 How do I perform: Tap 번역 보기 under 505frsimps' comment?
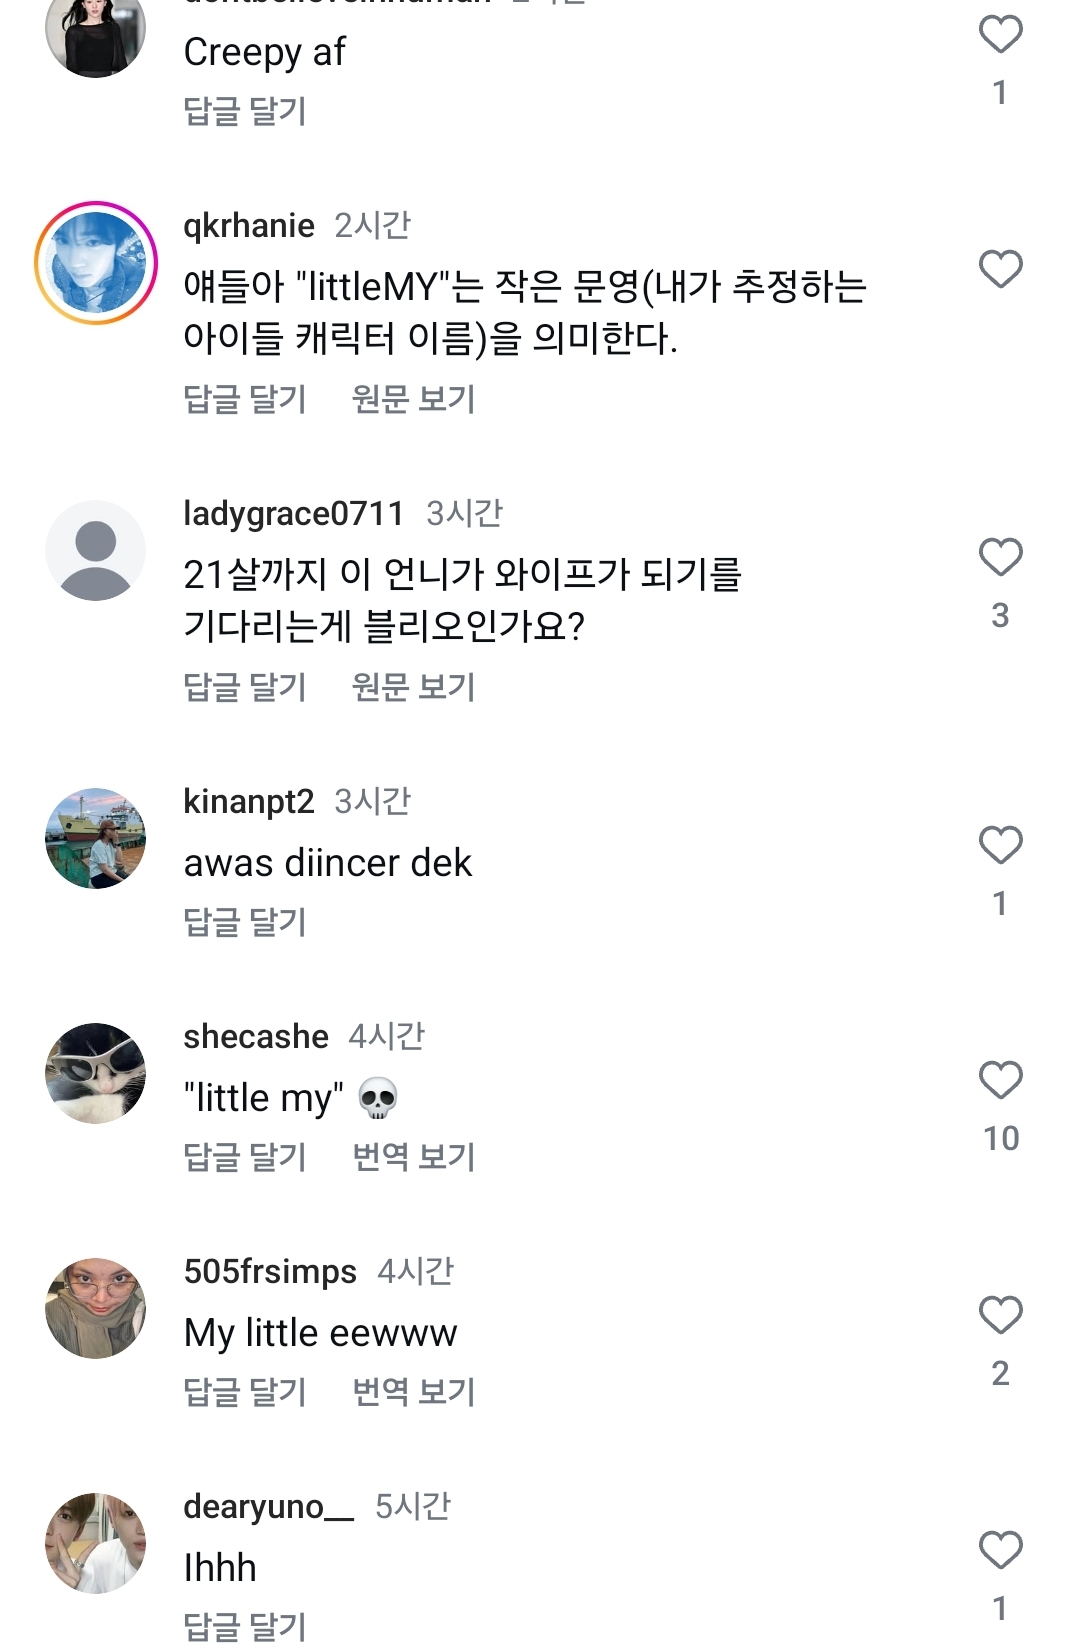coord(413,1392)
